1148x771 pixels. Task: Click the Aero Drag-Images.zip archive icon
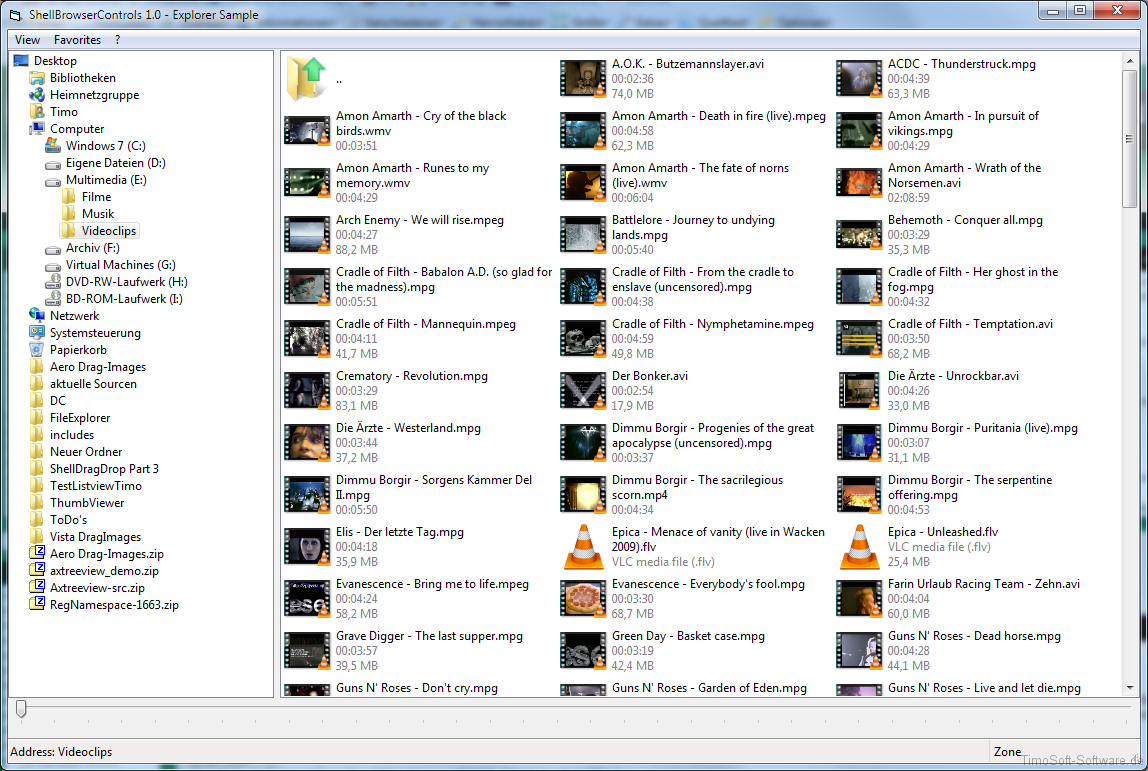pyautogui.click(x=37, y=554)
